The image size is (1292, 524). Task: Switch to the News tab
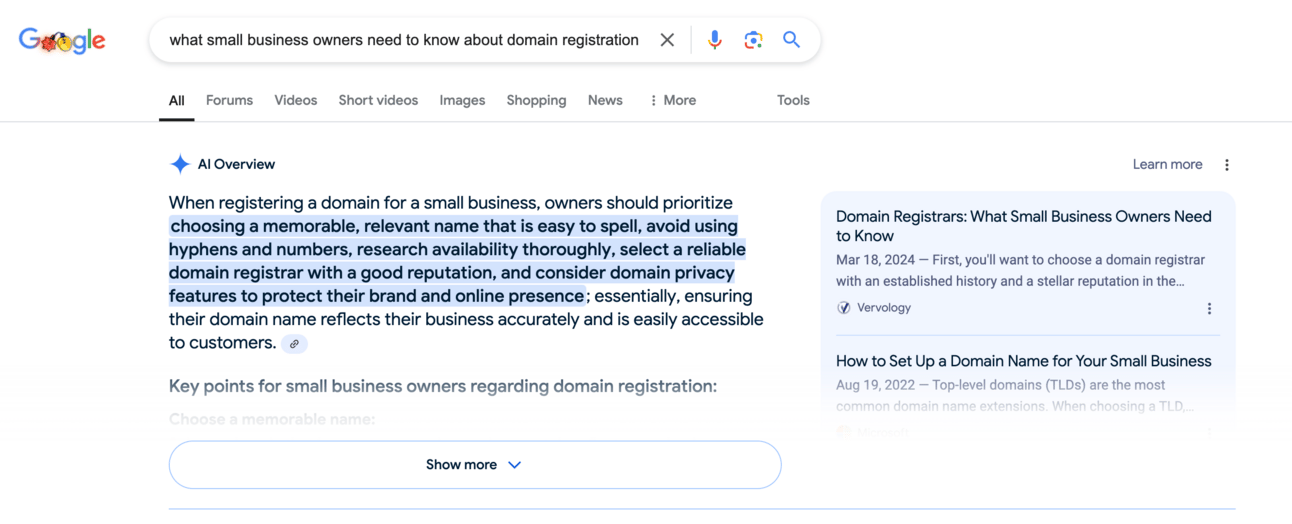tap(605, 100)
